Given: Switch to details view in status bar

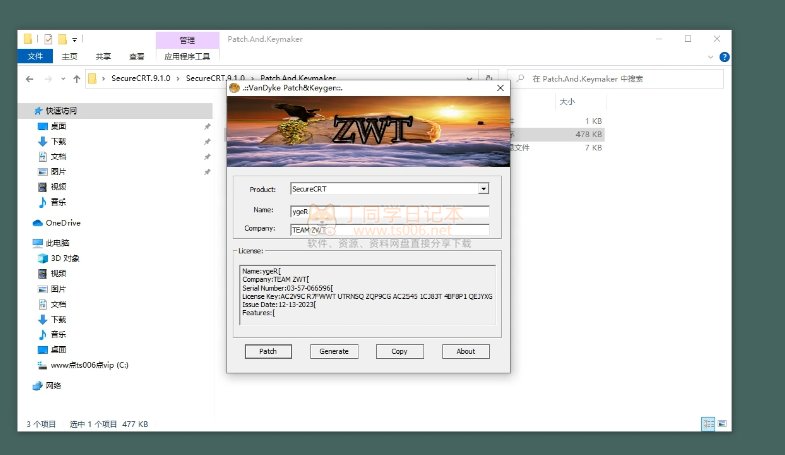Looking at the screenshot, I should point(707,424).
